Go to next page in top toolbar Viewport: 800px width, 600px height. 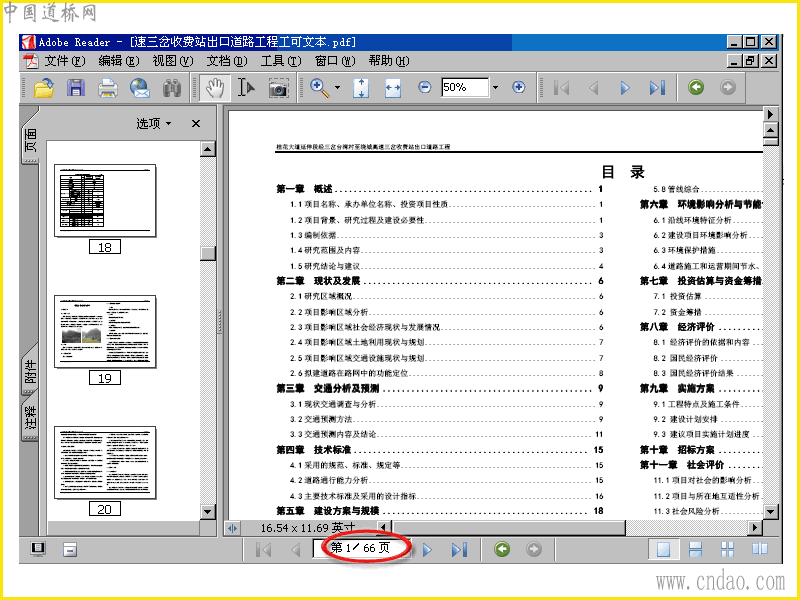pos(625,88)
